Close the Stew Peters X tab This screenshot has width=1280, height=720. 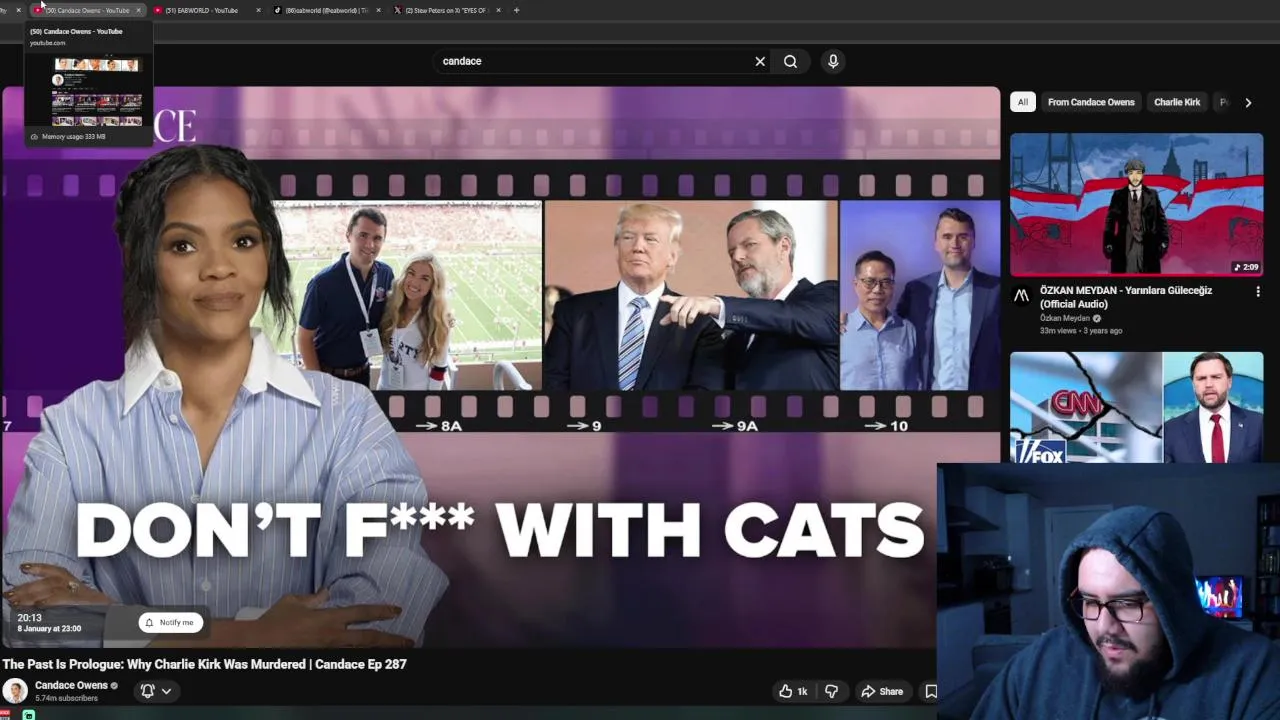[x=498, y=10]
